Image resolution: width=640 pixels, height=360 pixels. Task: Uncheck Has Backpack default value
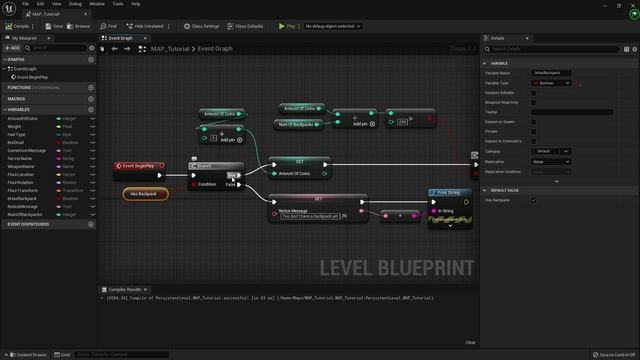pos(533,200)
